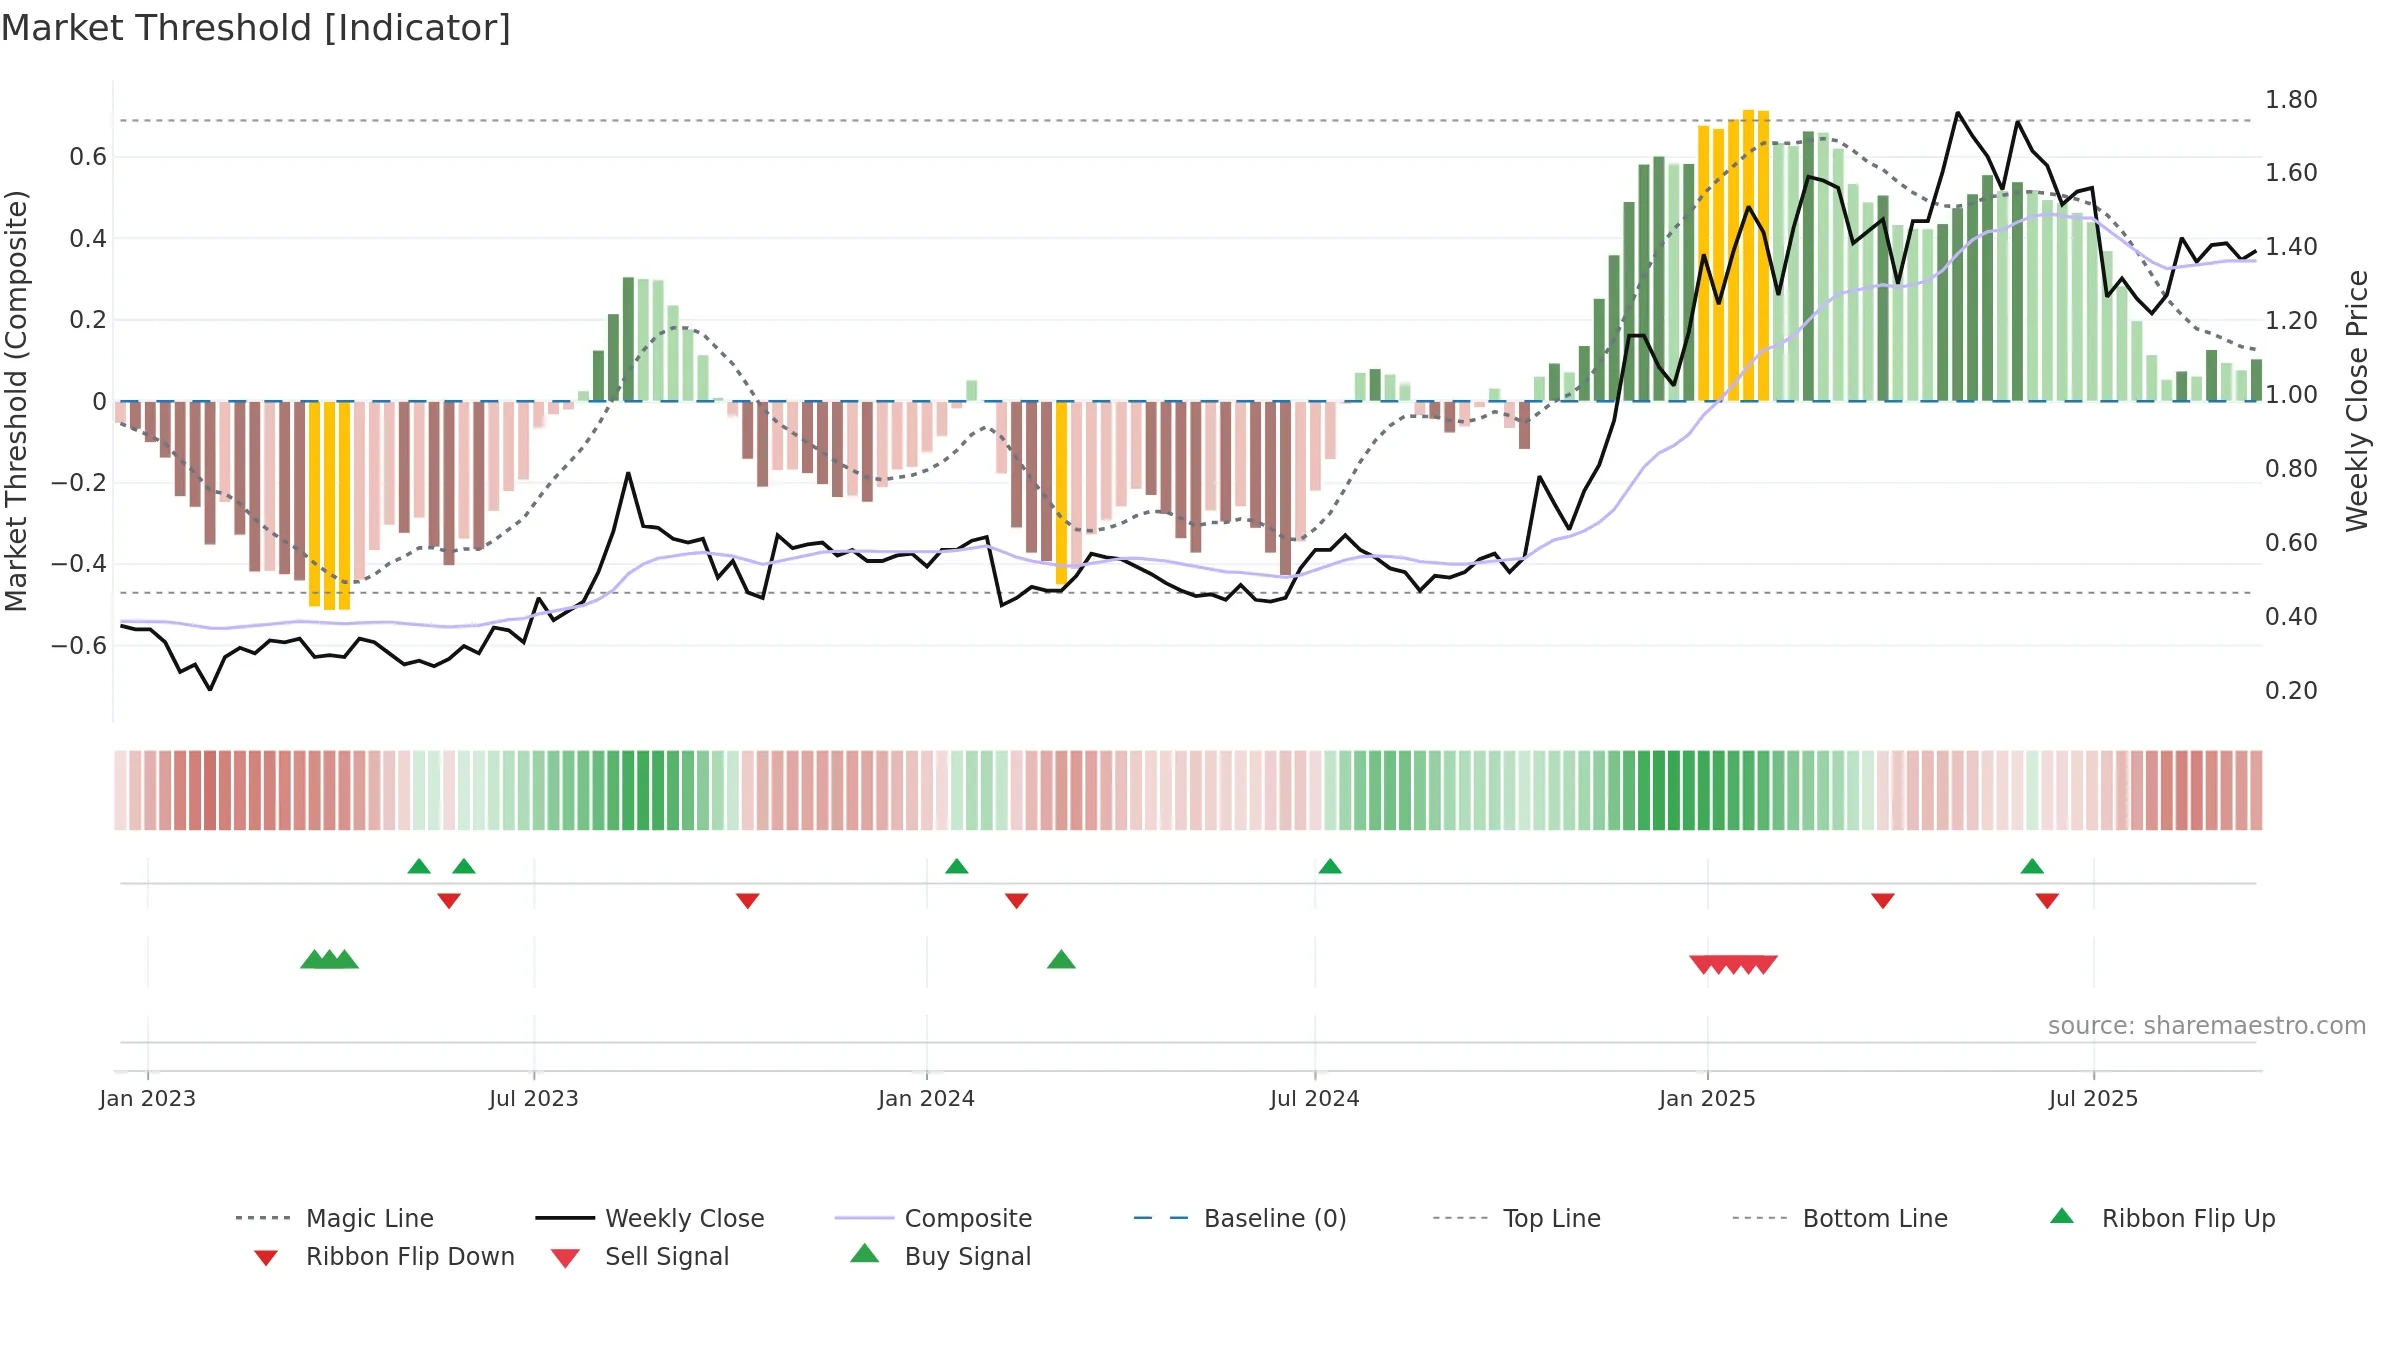Click the Jul 2025 axis label
The width and height of the screenshot is (2400, 1350).
(2094, 1098)
